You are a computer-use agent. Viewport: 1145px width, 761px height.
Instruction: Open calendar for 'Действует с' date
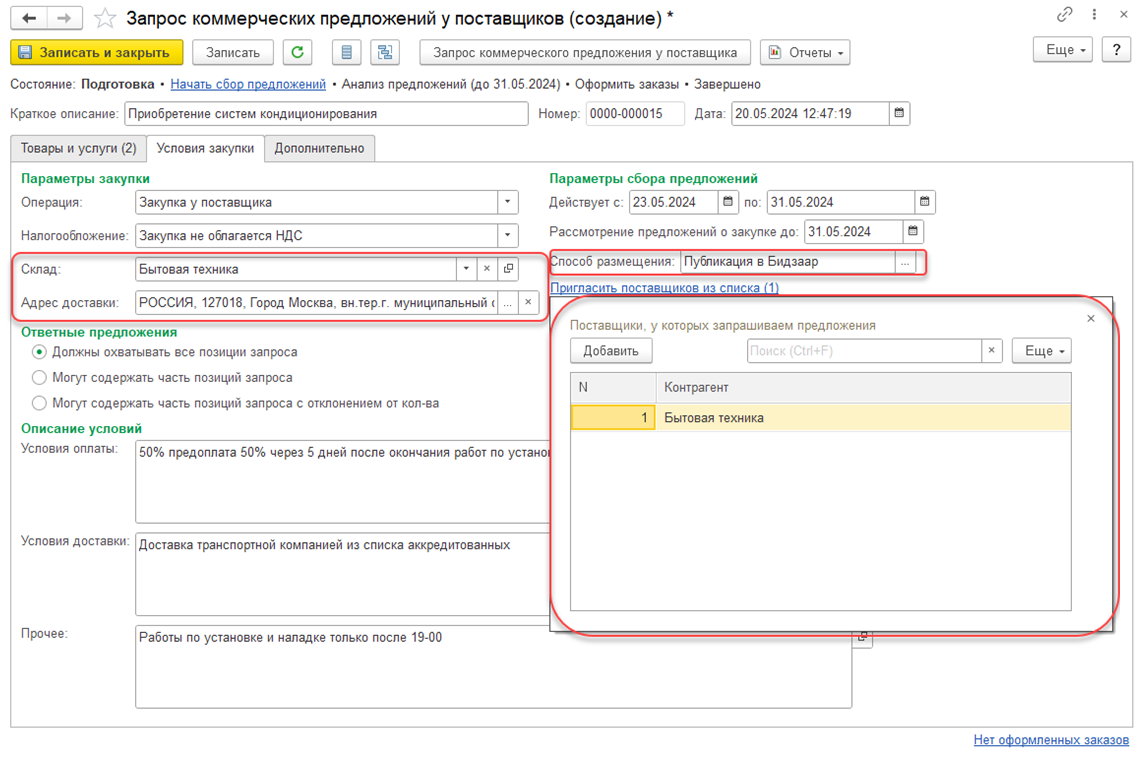(x=728, y=202)
